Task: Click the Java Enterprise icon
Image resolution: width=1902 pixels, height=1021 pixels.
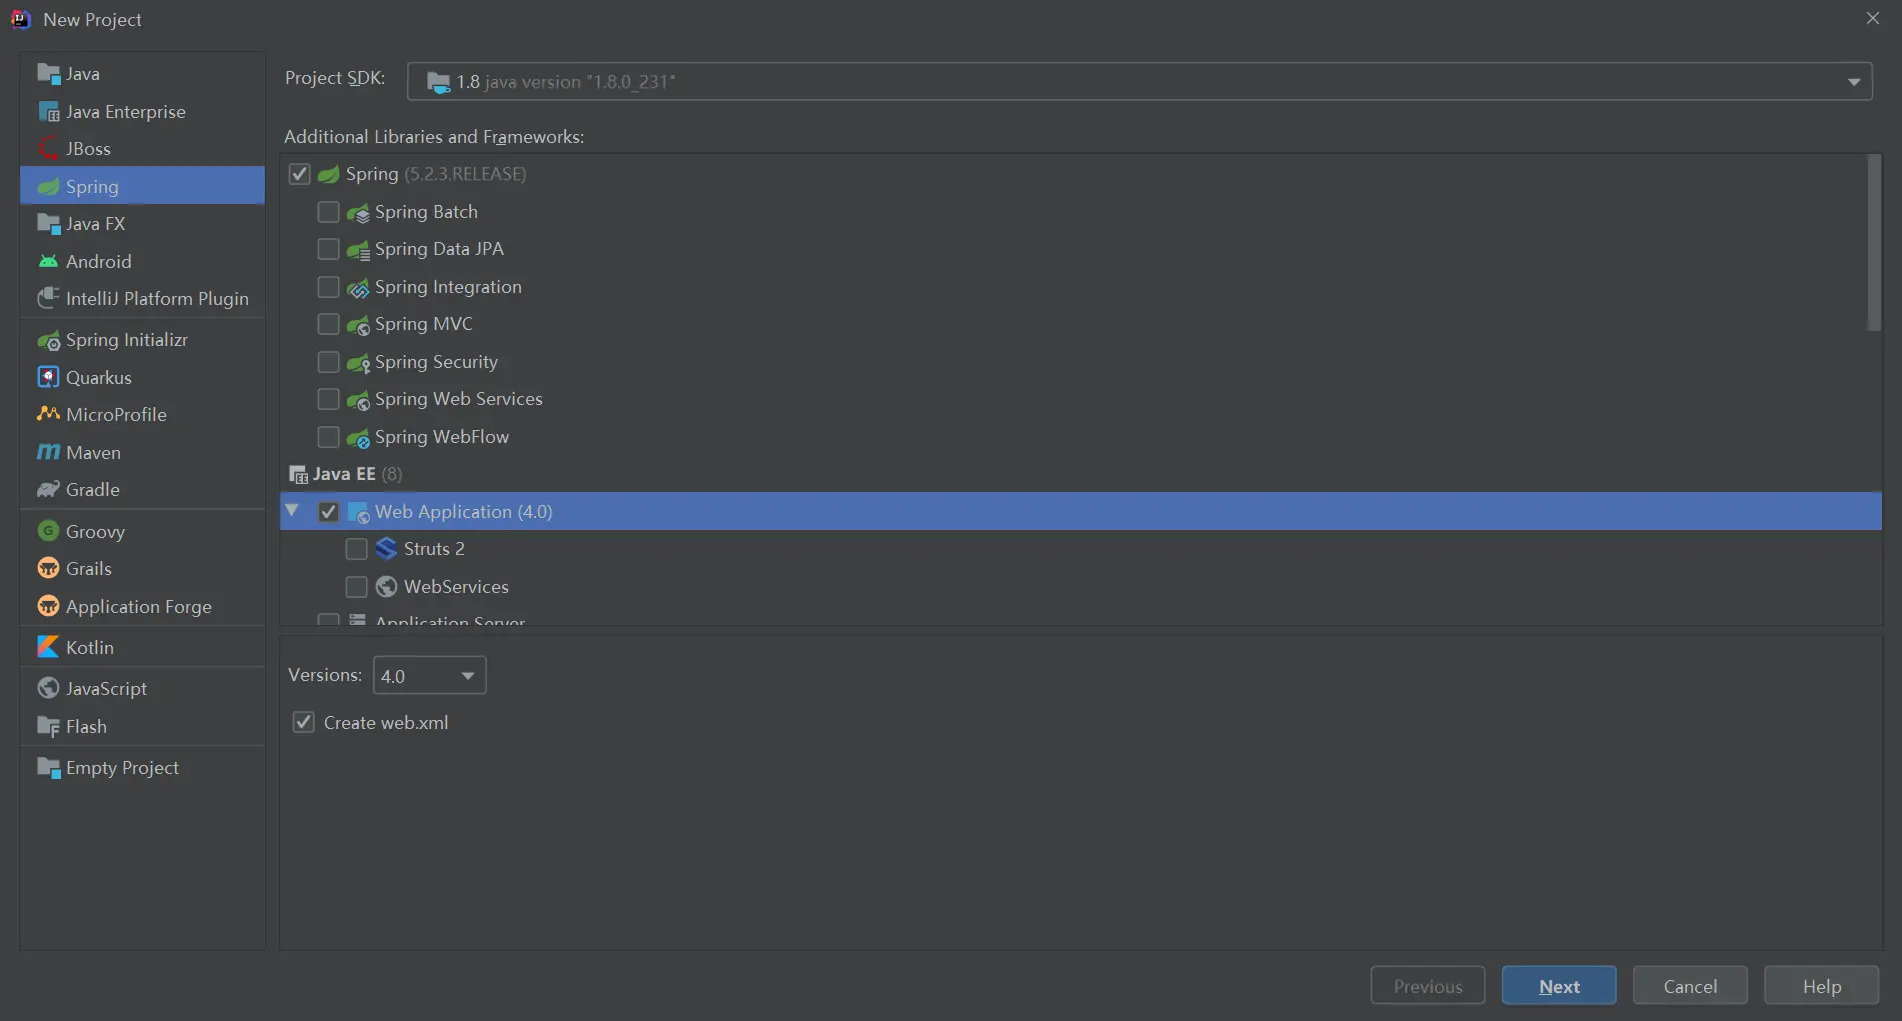Action: (x=48, y=112)
